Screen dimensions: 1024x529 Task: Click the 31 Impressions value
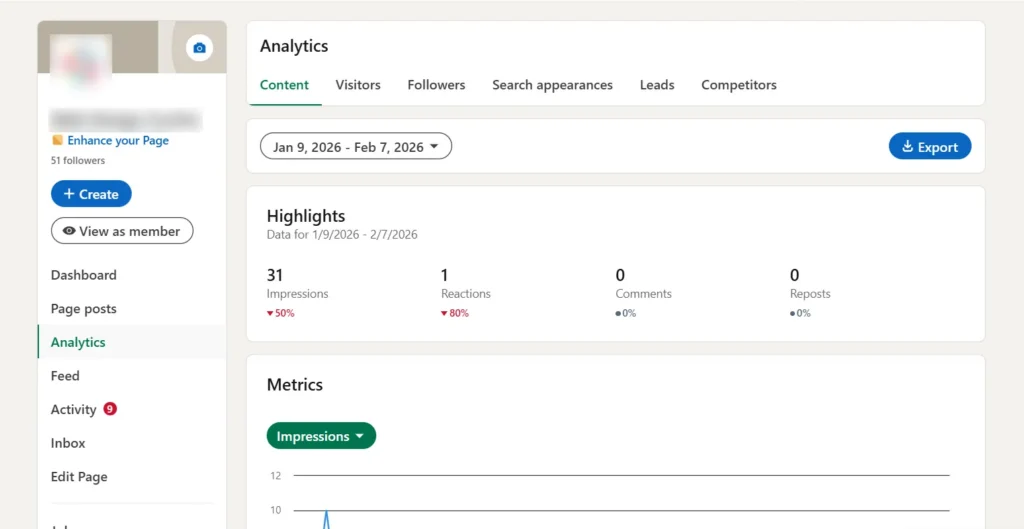(274, 275)
